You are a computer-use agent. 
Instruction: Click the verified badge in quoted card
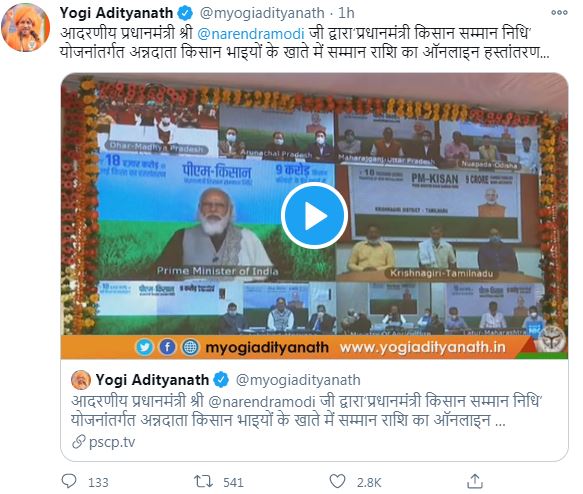click(x=221, y=380)
